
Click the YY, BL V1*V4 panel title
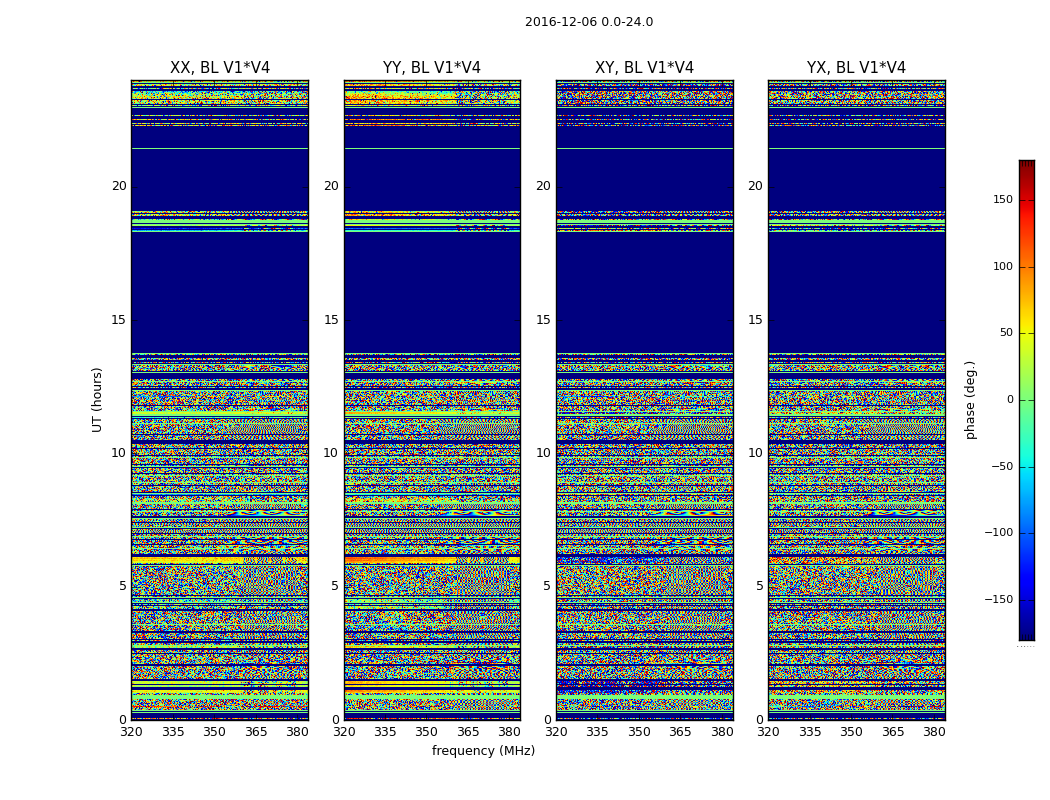point(432,68)
